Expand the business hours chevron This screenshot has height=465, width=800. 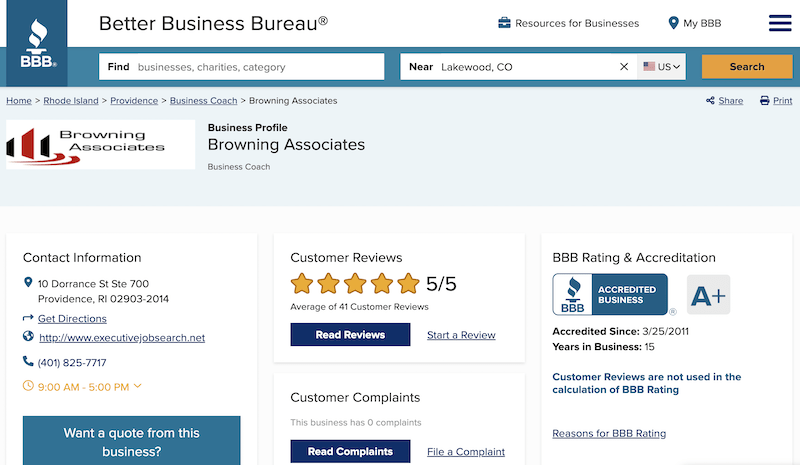click(137, 386)
